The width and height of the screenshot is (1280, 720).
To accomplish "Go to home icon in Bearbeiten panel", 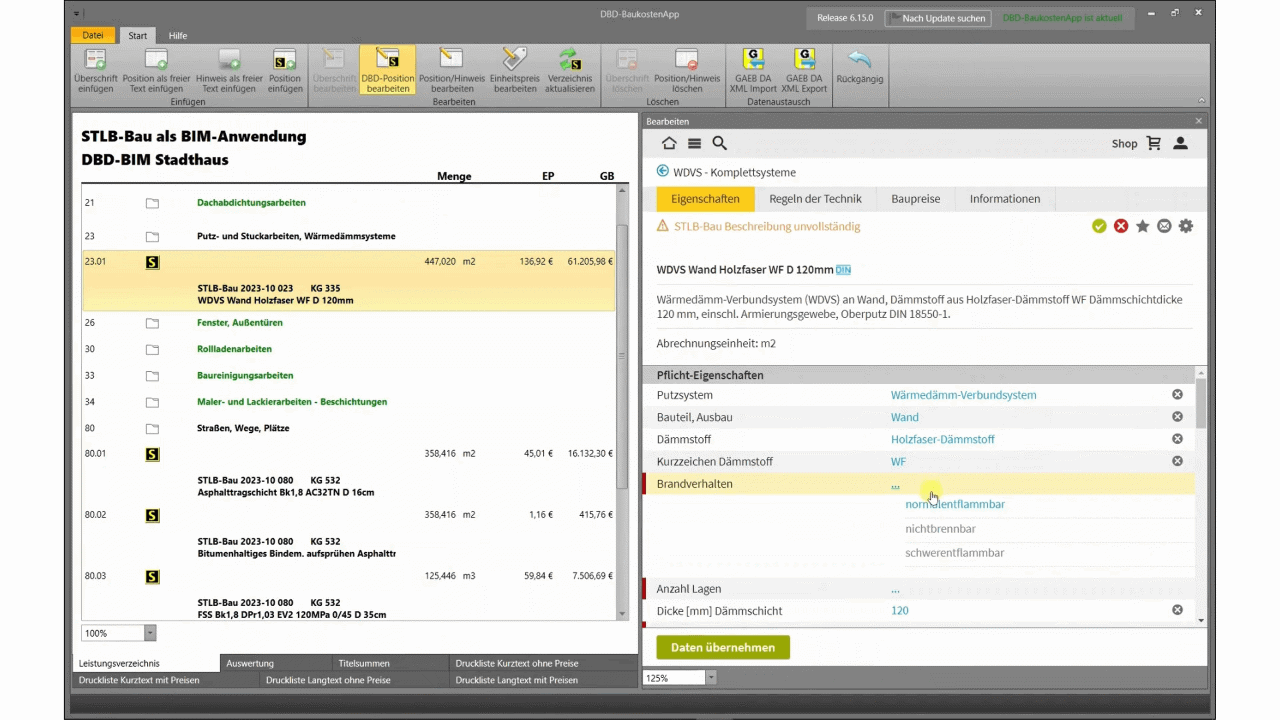I will click(669, 144).
